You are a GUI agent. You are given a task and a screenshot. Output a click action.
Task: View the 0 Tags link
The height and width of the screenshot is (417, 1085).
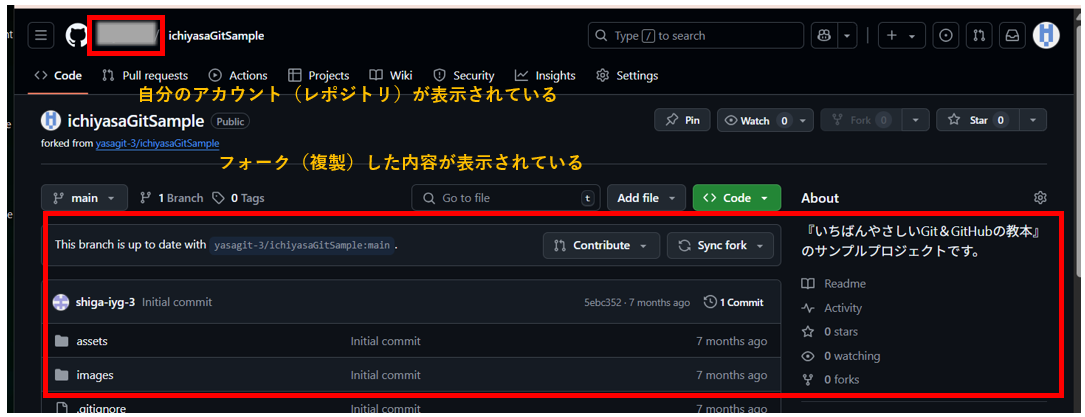click(238, 198)
